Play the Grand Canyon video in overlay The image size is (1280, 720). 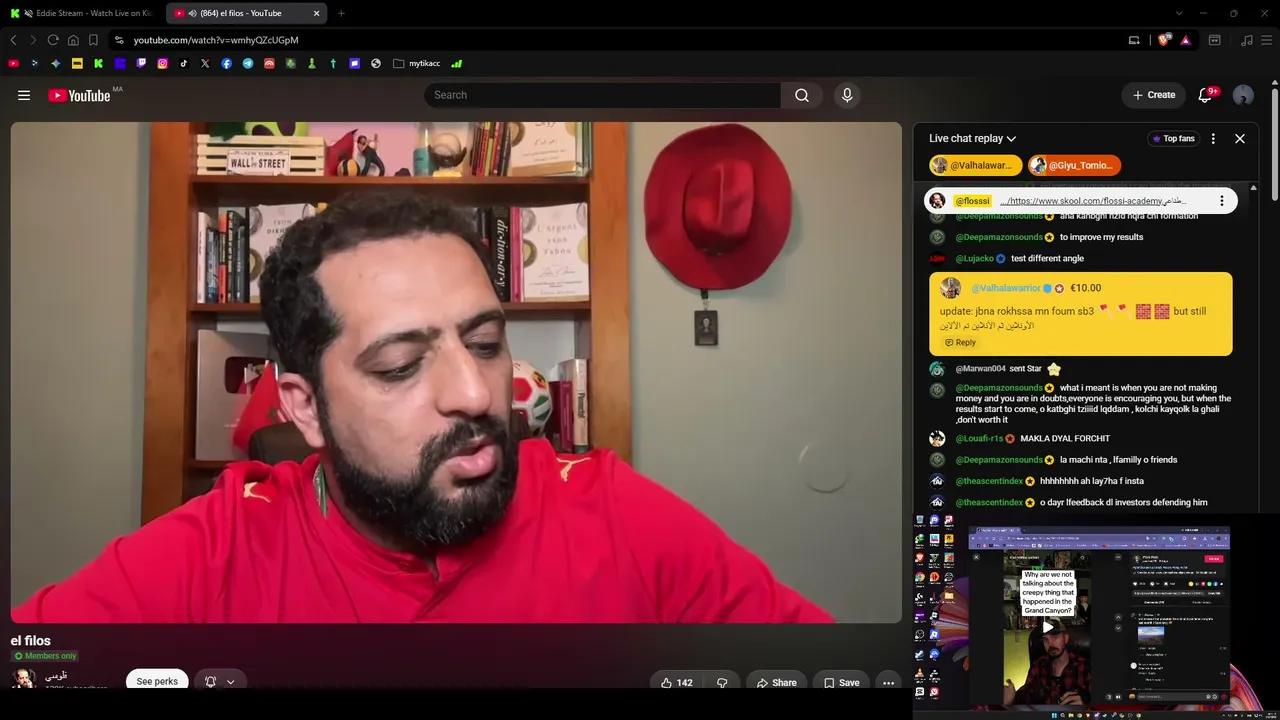(x=1047, y=628)
